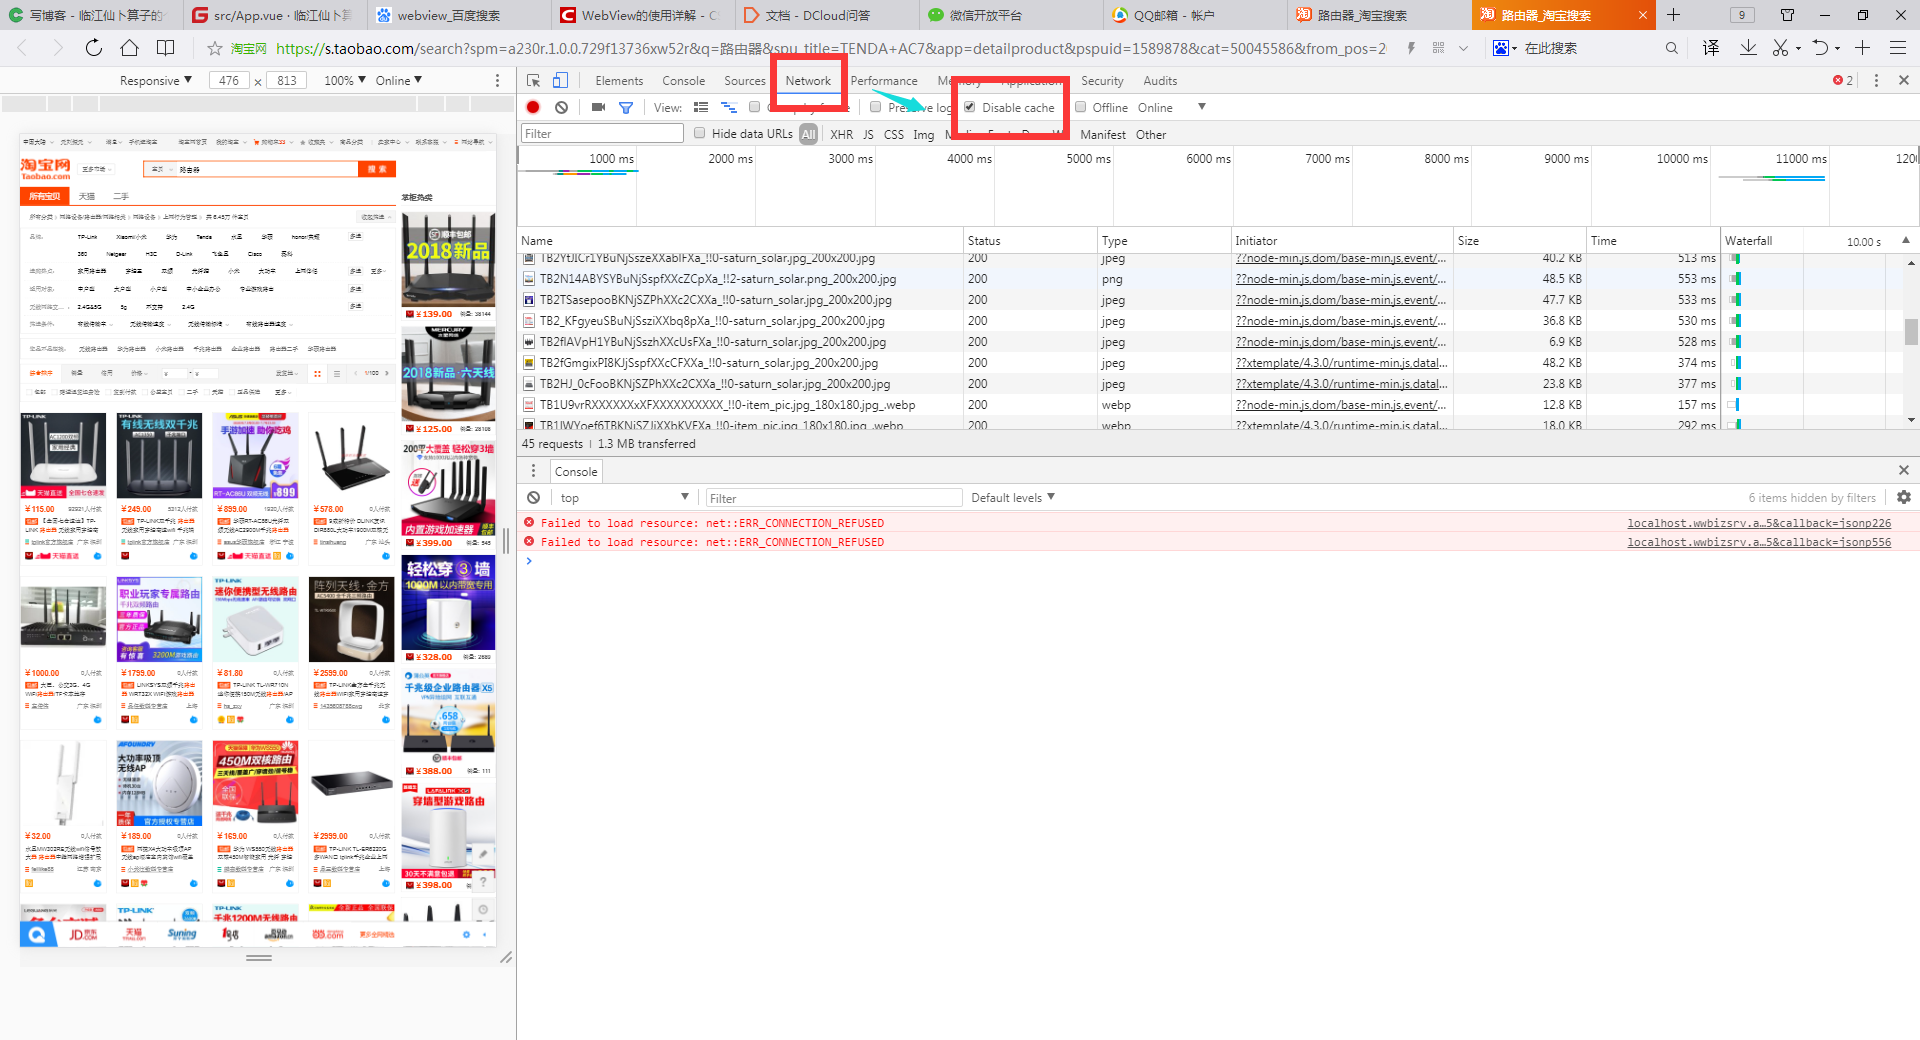This screenshot has width=1920, height=1040.
Task: Switch to QQ邮箱 browser tab
Action: (x=1194, y=15)
